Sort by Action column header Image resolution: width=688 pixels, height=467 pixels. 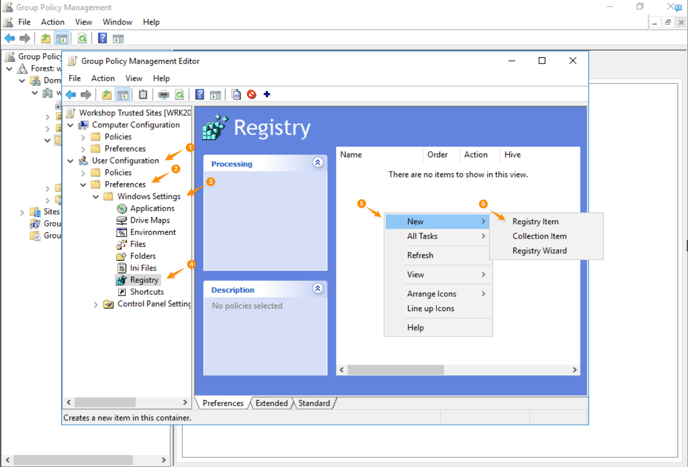[x=480, y=155]
